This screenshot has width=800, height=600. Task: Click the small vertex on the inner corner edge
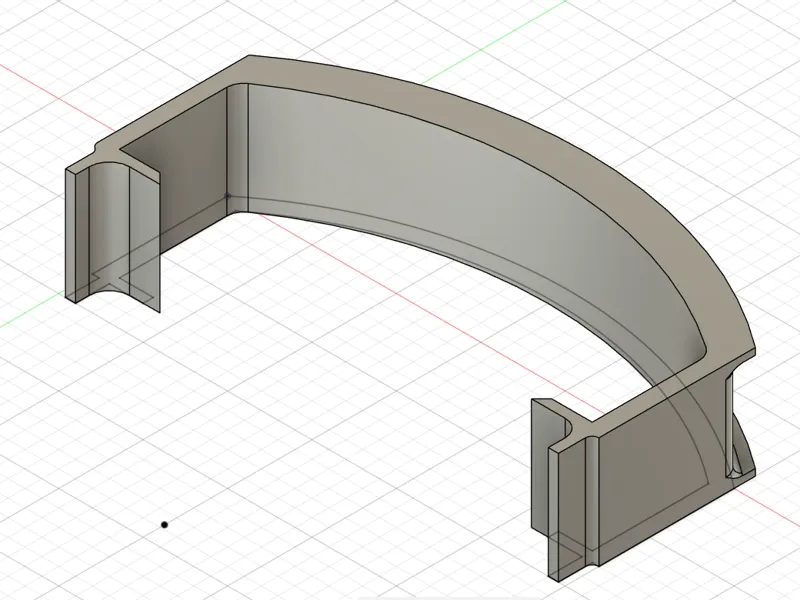pyautogui.click(x=228, y=195)
